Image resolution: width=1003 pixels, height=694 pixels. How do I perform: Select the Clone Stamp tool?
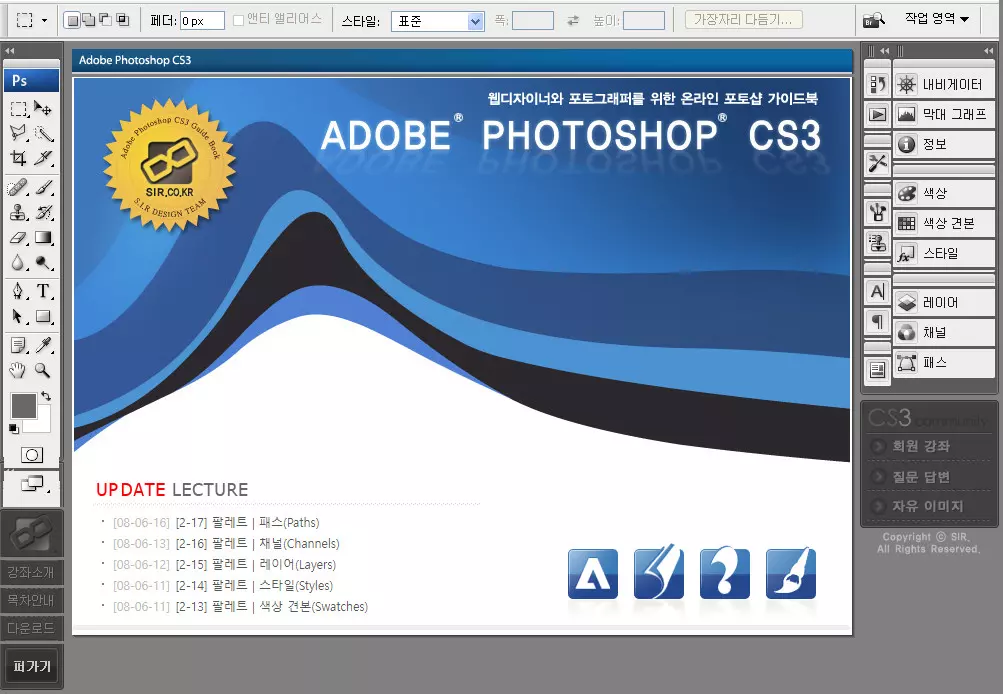tap(19, 212)
